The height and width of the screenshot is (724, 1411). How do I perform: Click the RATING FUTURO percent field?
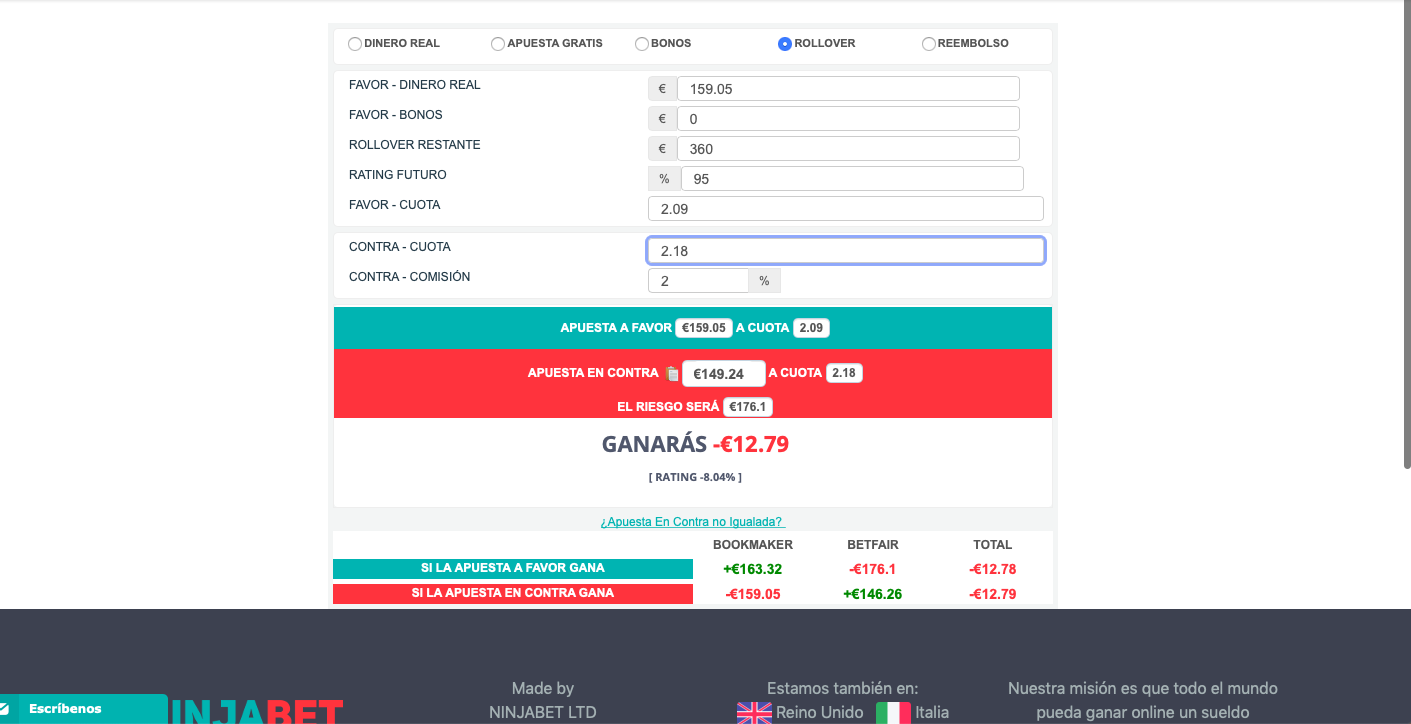(x=852, y=179)
